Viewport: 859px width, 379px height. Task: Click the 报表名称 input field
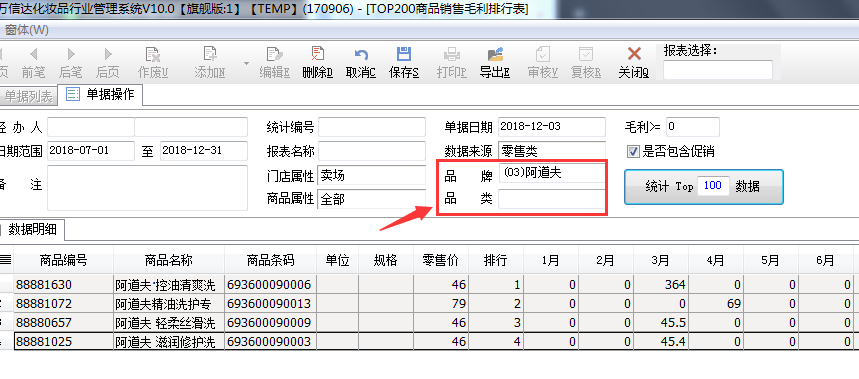pyautogui.click(x=372, y=151)
